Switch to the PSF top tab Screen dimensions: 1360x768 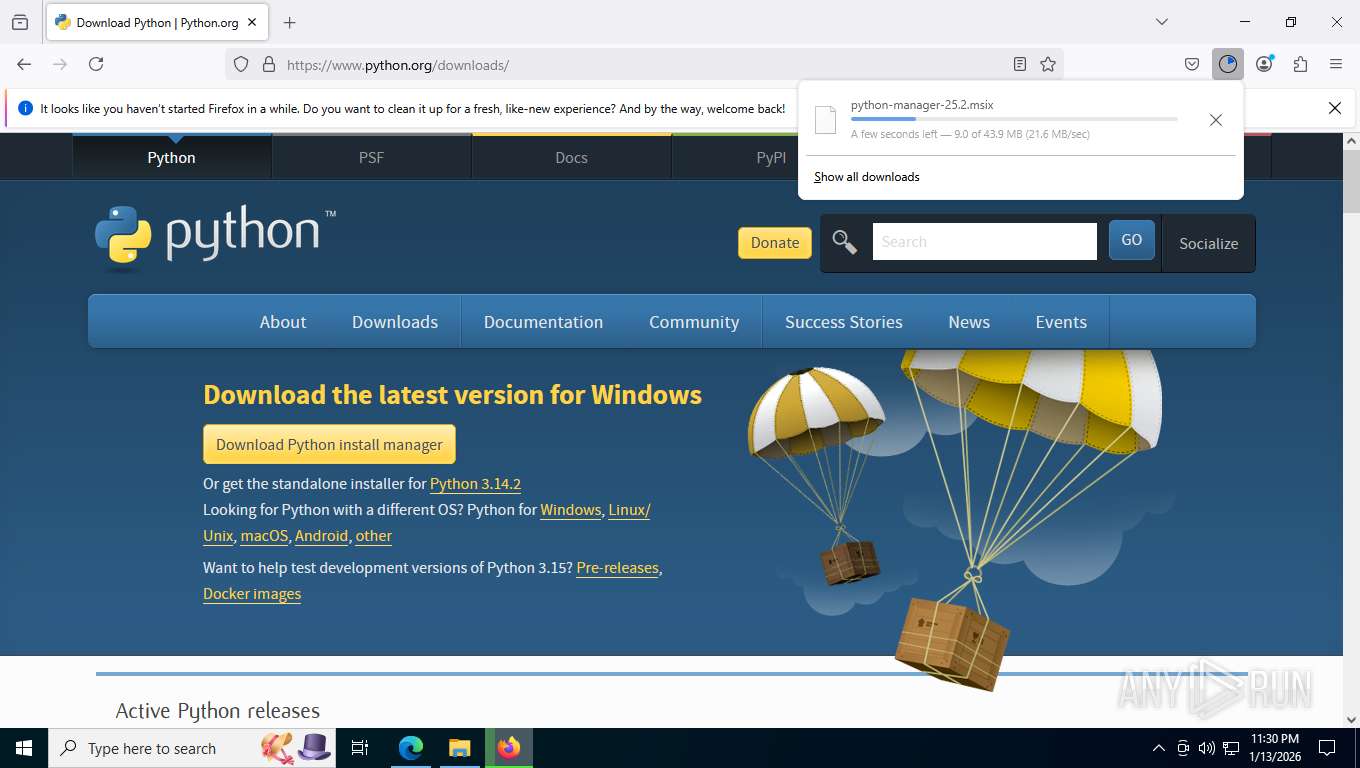371,157
